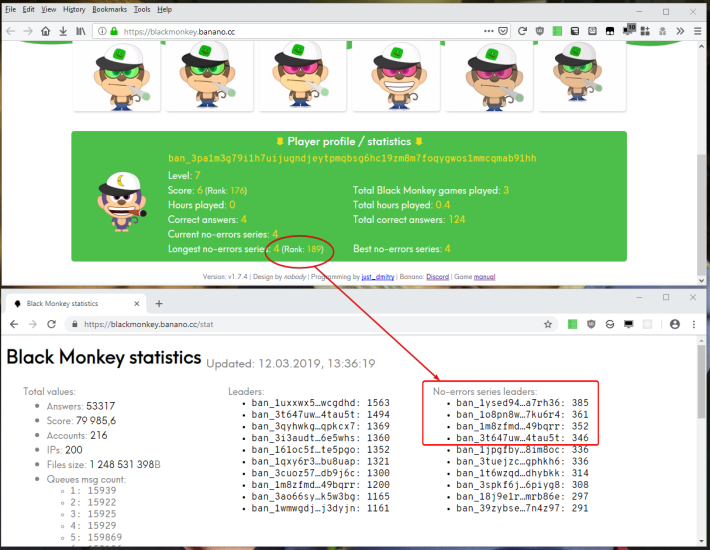Viewport: 710px width, 550px height.
Task: Follow the Discord link
Action: (x=437, y=277)
